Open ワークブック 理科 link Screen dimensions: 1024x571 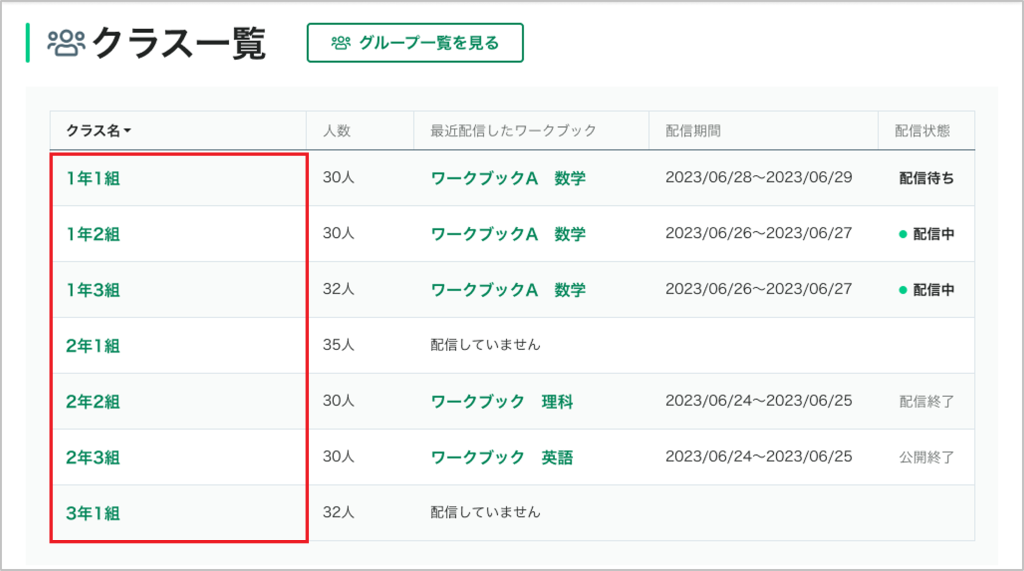pos(502,402)
